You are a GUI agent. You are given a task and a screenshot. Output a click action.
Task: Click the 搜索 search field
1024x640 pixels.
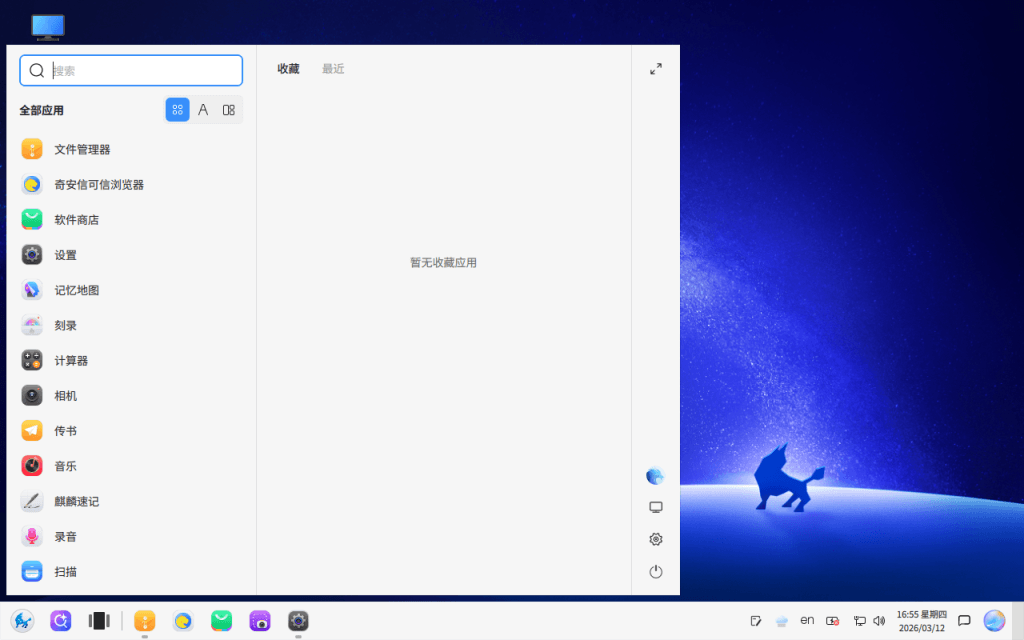(x=131, y=71)
